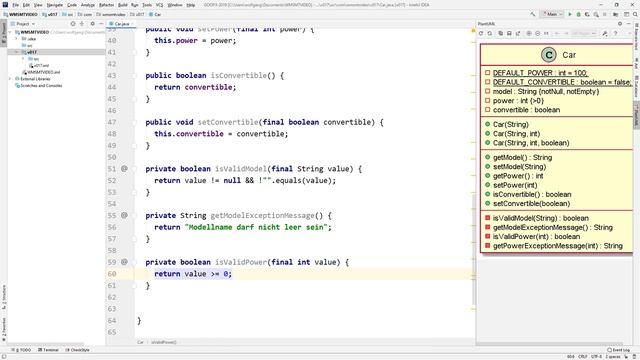Select Scratches and Consoles tree item
The width and height of the screenshot is (640, 360).
[x=38, y=86]
